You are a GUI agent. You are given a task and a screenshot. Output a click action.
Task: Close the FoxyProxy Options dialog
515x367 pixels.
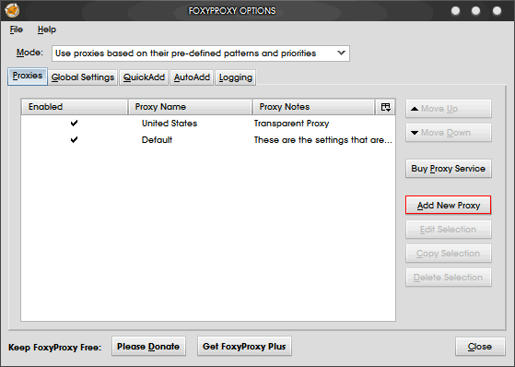pos(480,347)
